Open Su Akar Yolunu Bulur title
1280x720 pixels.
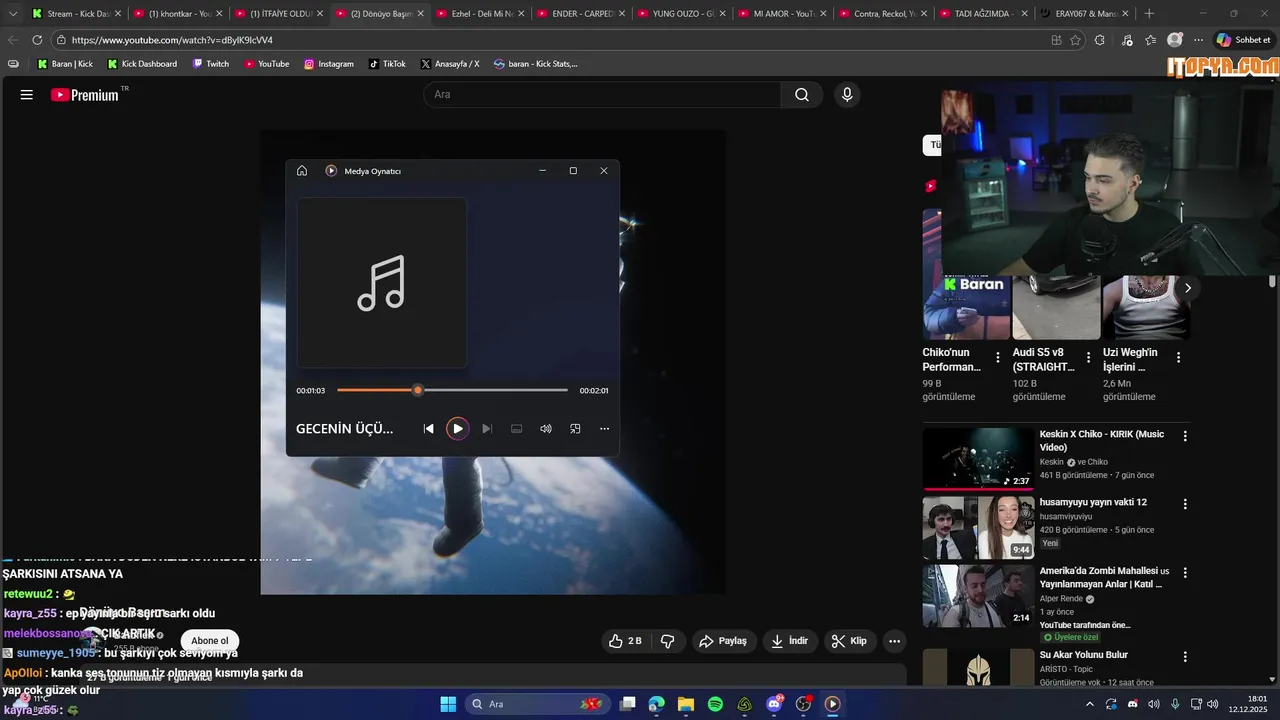[x=1083, y=655]
